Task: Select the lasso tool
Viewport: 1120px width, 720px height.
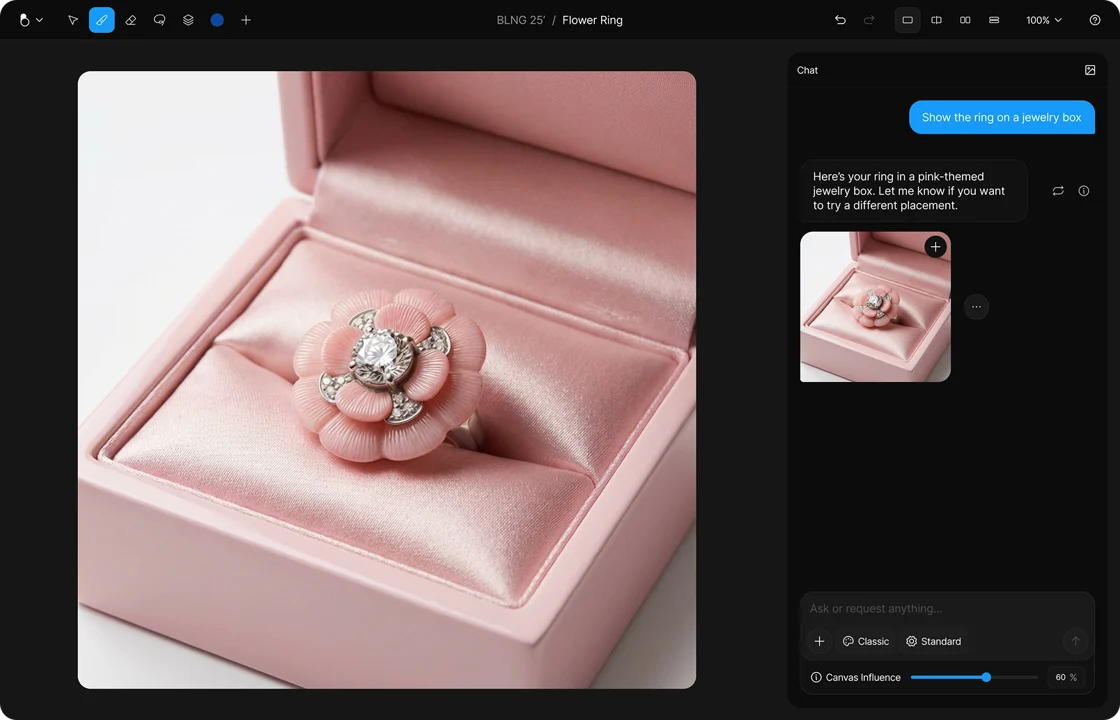Action: pos(159,20)
